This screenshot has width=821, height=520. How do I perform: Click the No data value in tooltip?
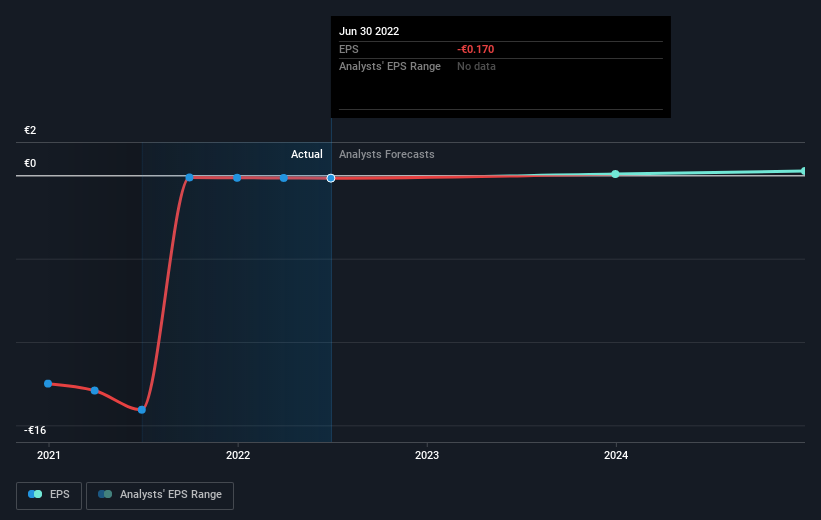(x=476, y=67)
